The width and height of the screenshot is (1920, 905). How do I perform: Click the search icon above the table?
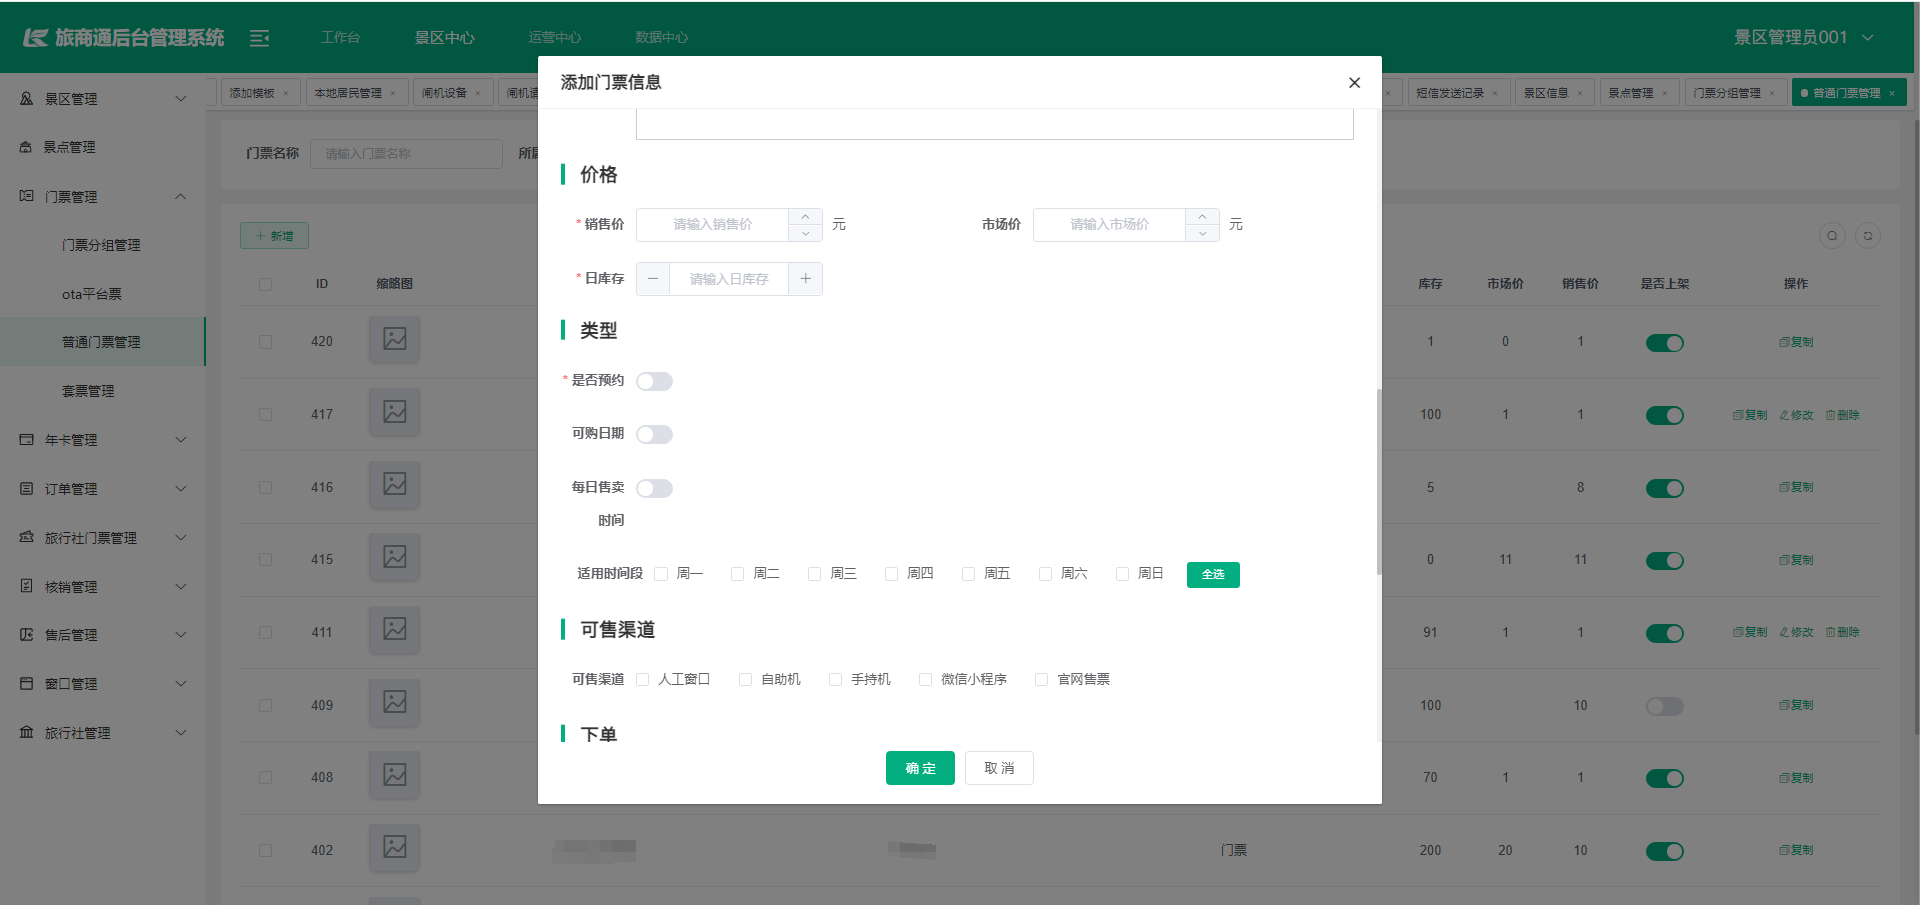[1832, 236]
